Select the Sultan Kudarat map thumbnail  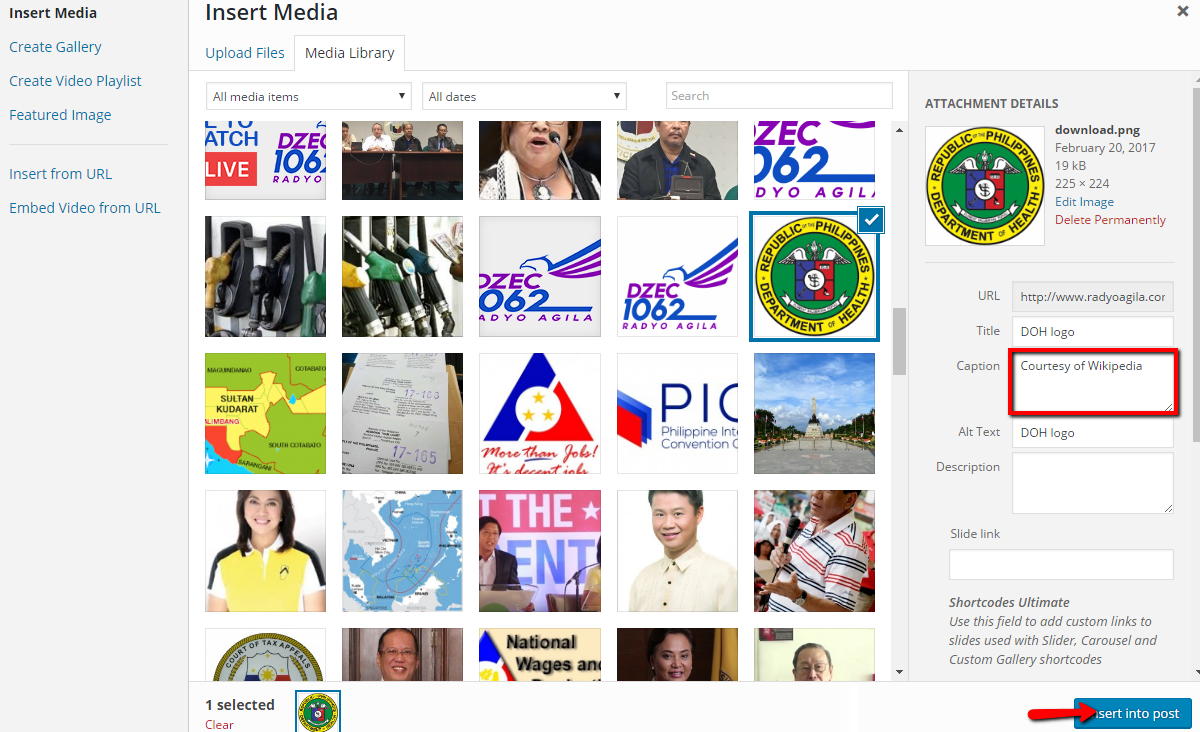click(x=265, y=413)
